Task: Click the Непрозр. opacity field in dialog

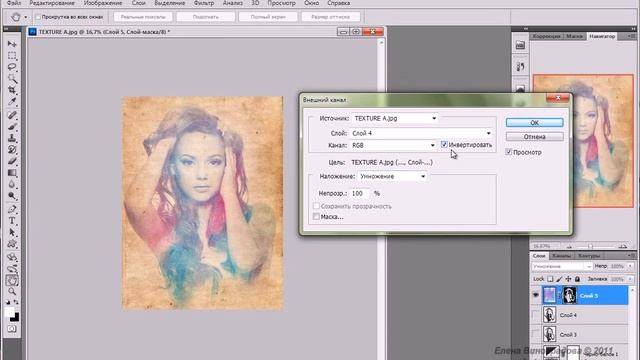Action: pyautogui.click(x=360, y=193)
